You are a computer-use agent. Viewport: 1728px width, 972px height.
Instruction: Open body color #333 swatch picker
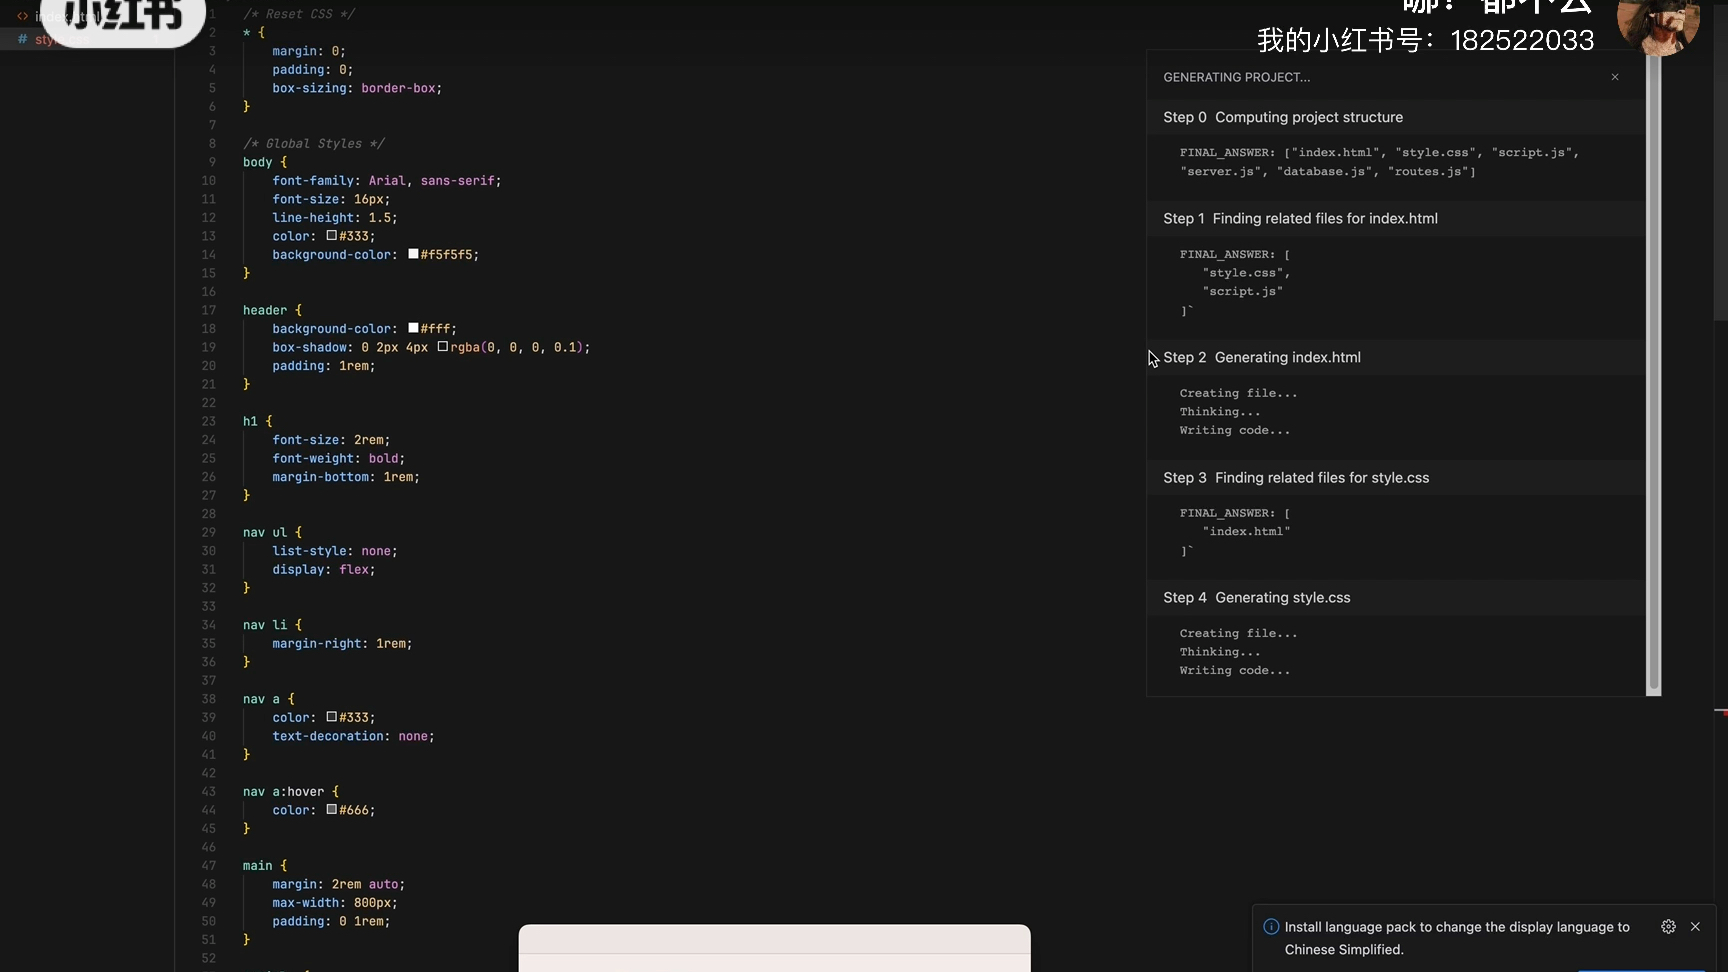331,236
